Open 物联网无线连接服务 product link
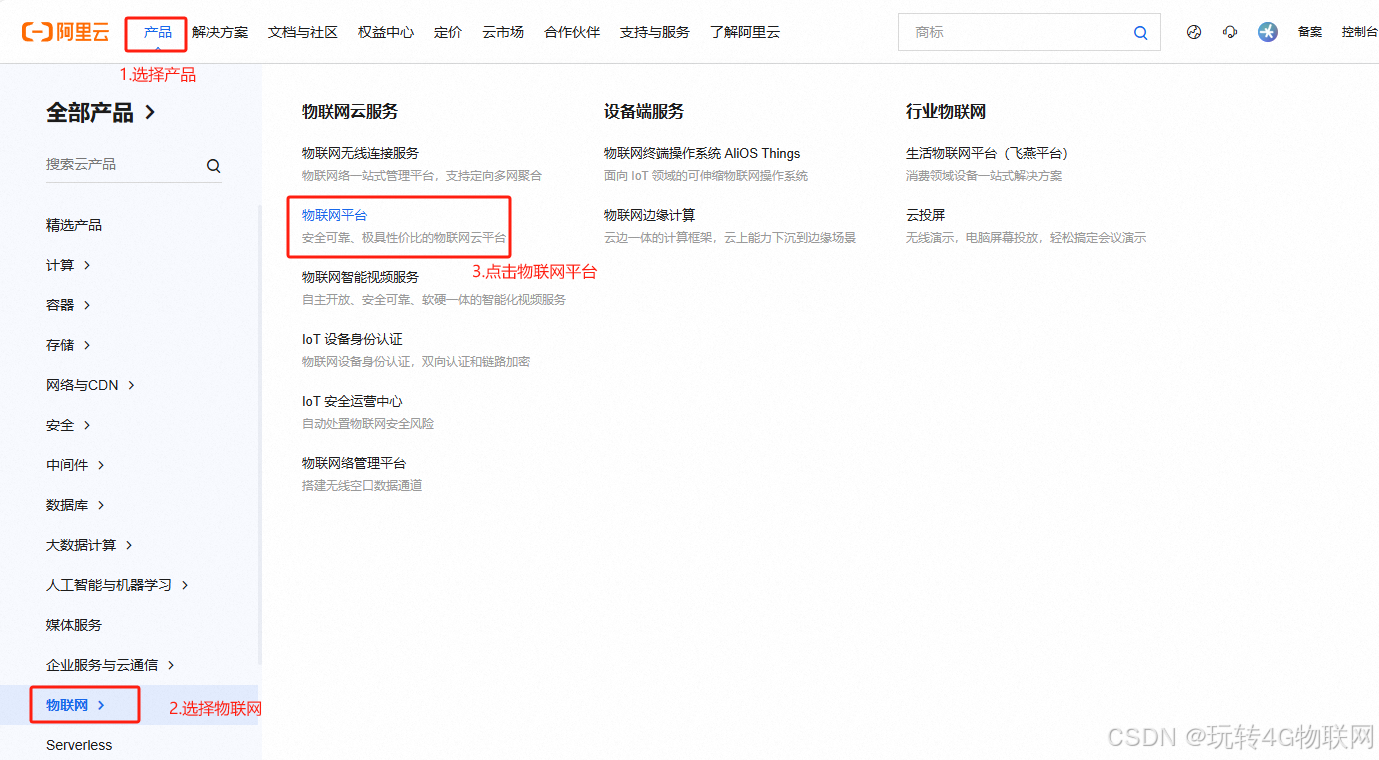Image resolution: width=1379 pixels, height=760 pixels. (x=360, y=153)
